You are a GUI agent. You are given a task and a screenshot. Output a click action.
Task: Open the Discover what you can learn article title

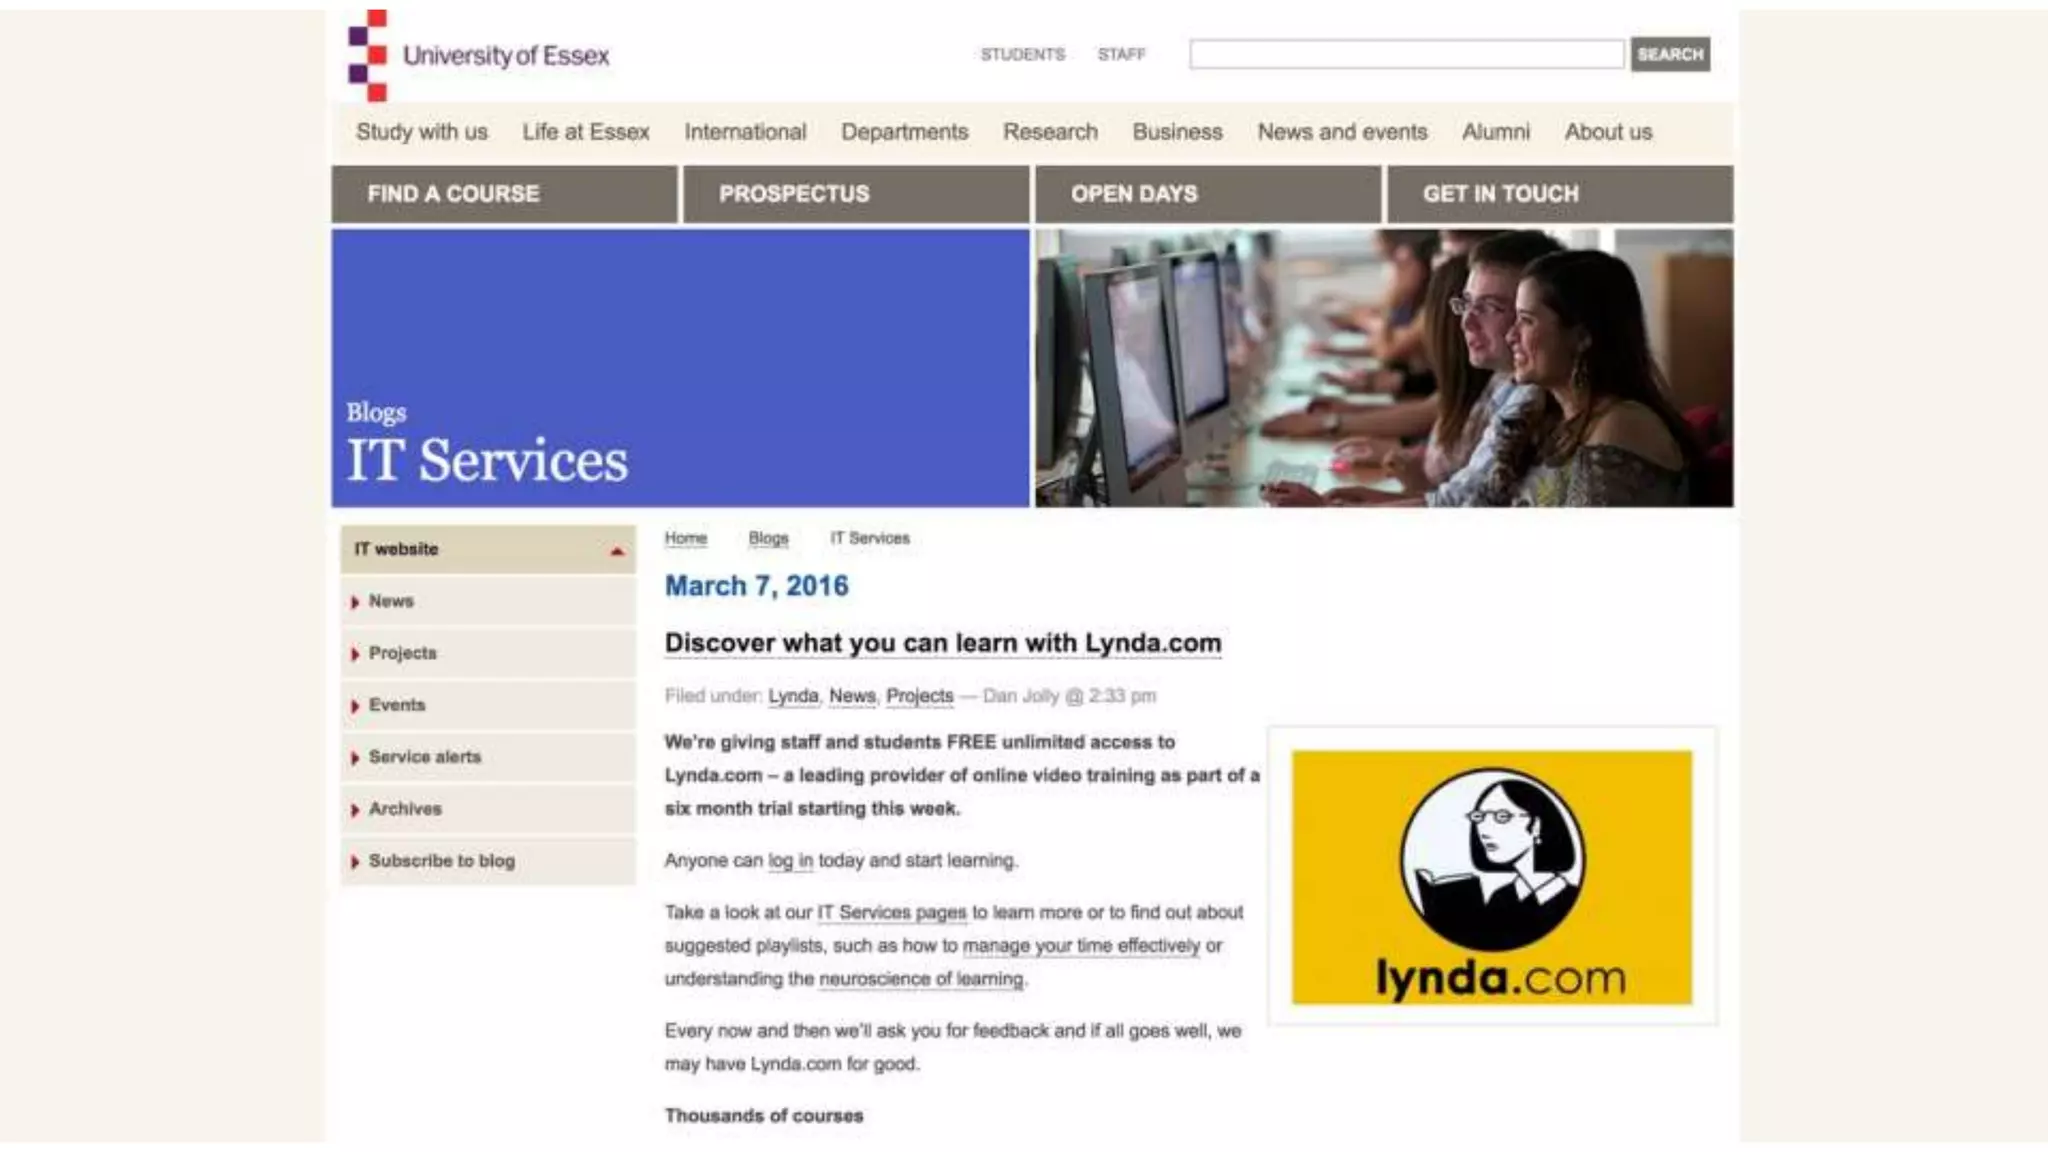943,643
